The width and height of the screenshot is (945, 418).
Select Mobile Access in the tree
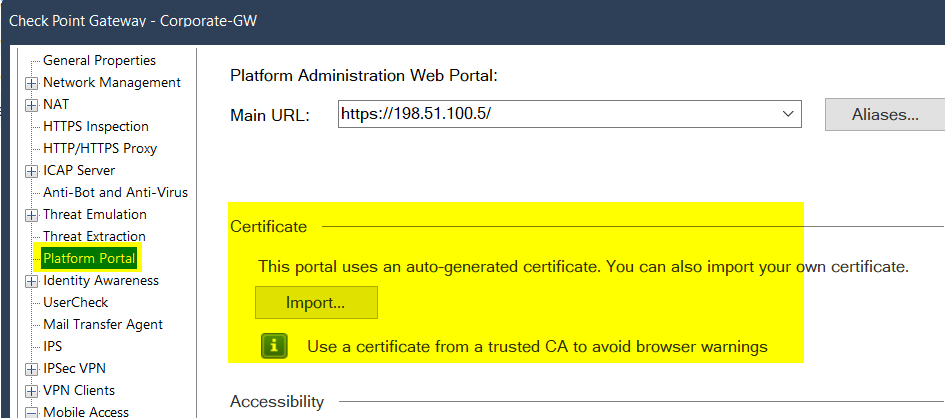coord(86,412)
